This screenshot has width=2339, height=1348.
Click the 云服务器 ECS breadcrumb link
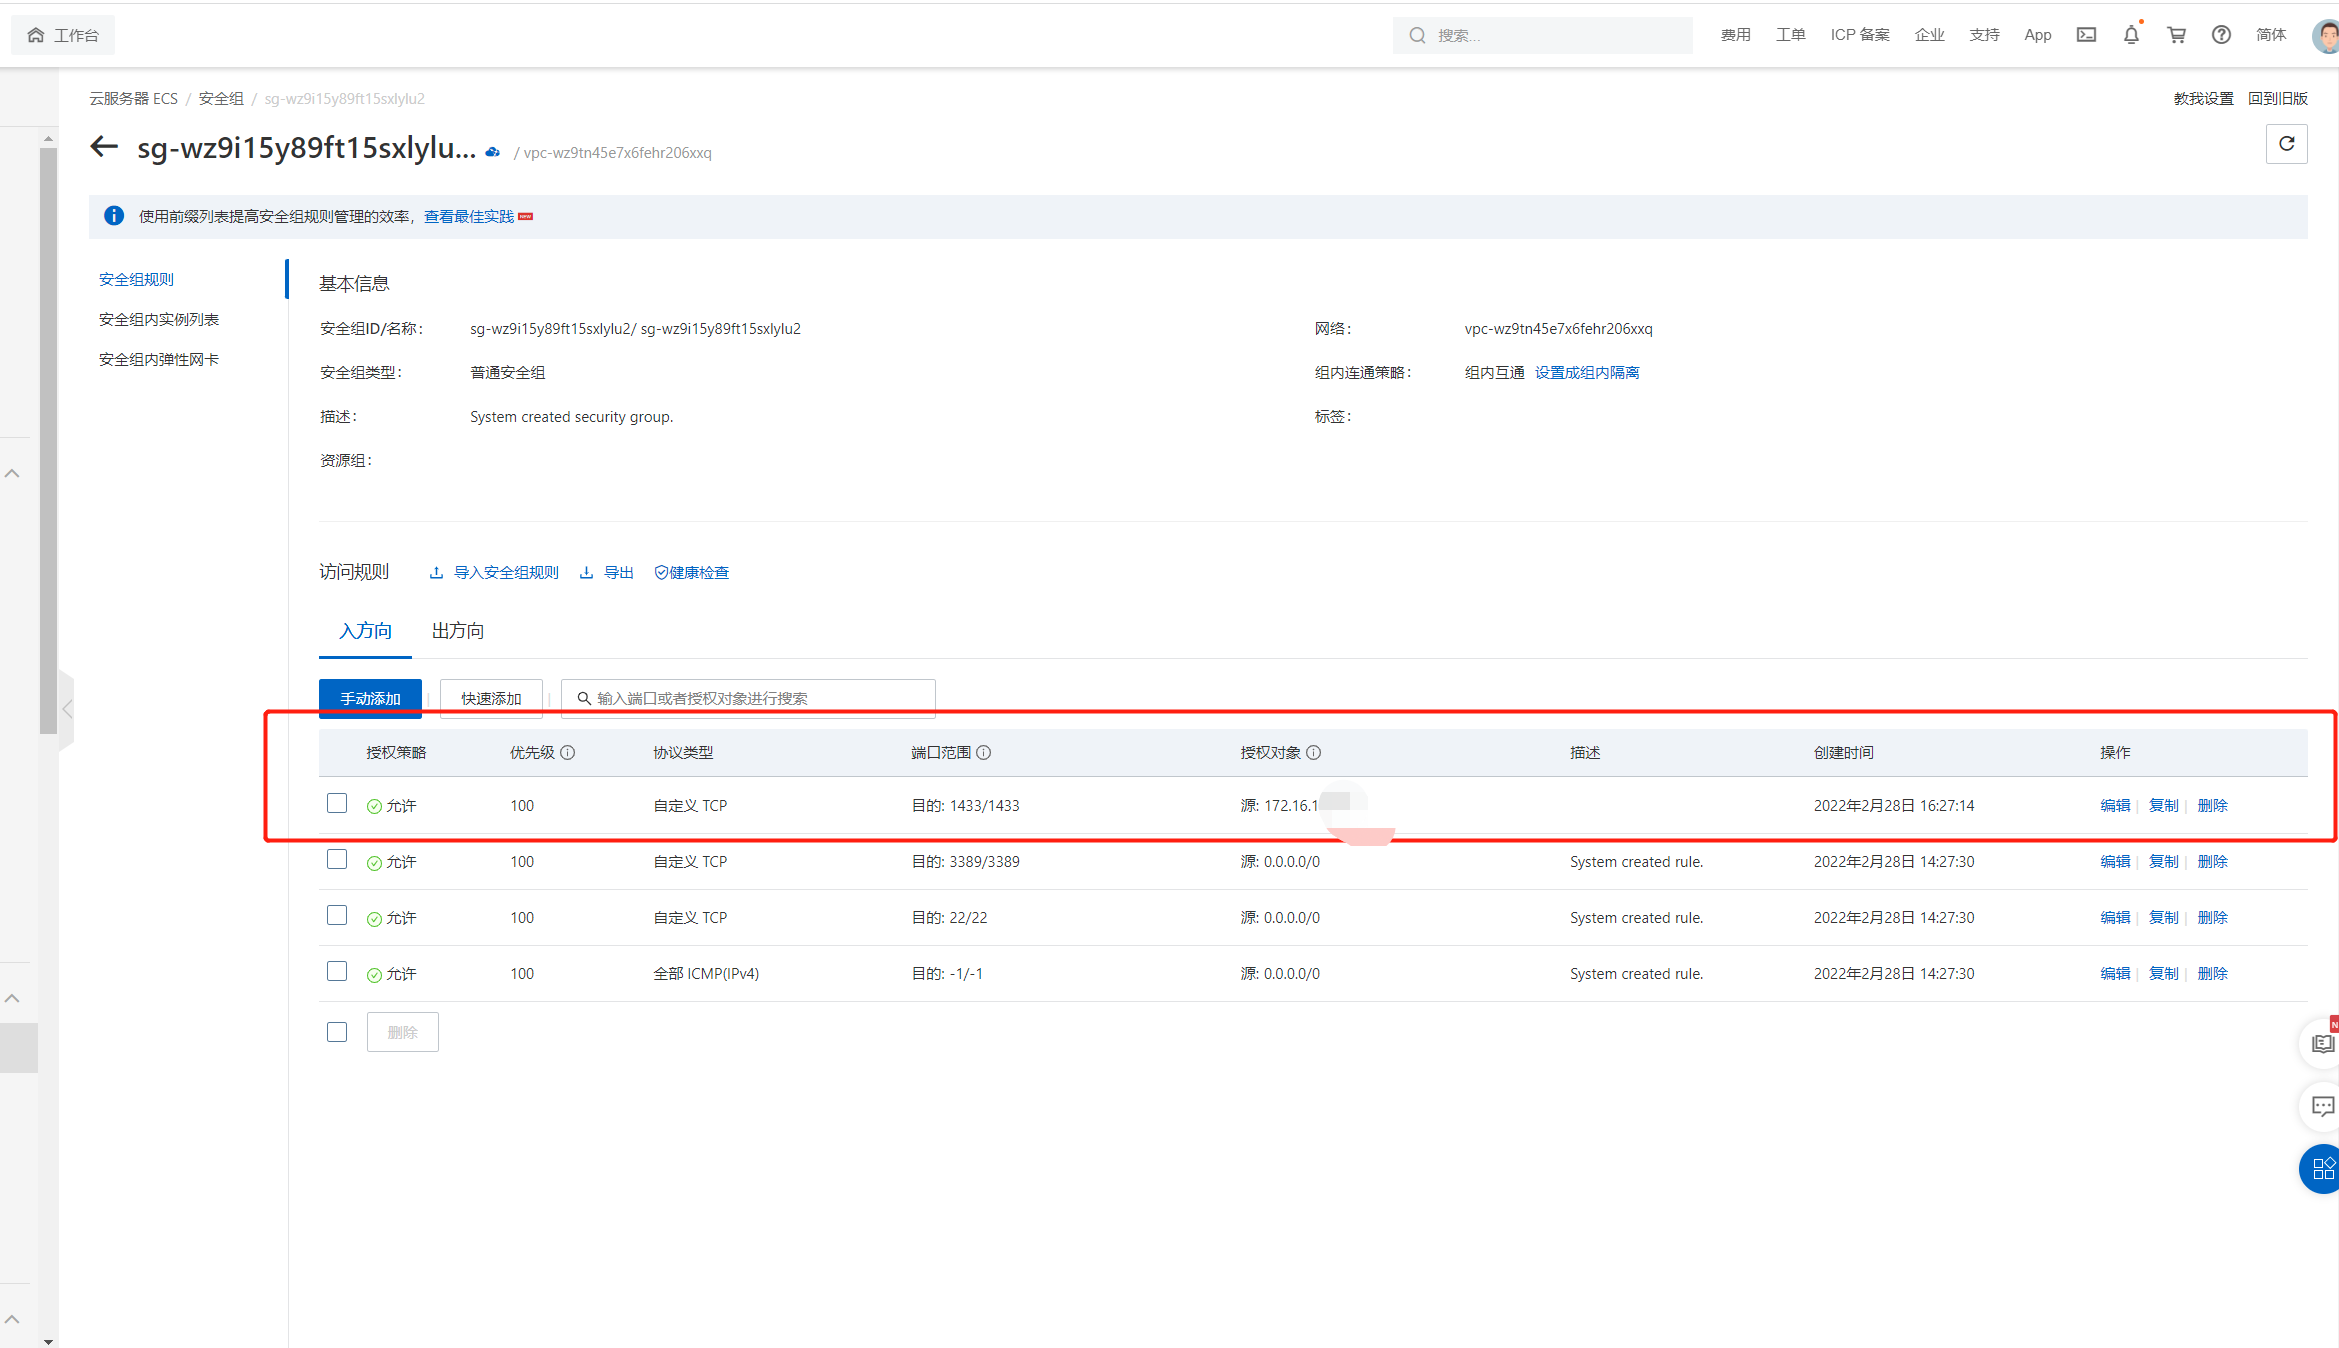click(133, 98)
